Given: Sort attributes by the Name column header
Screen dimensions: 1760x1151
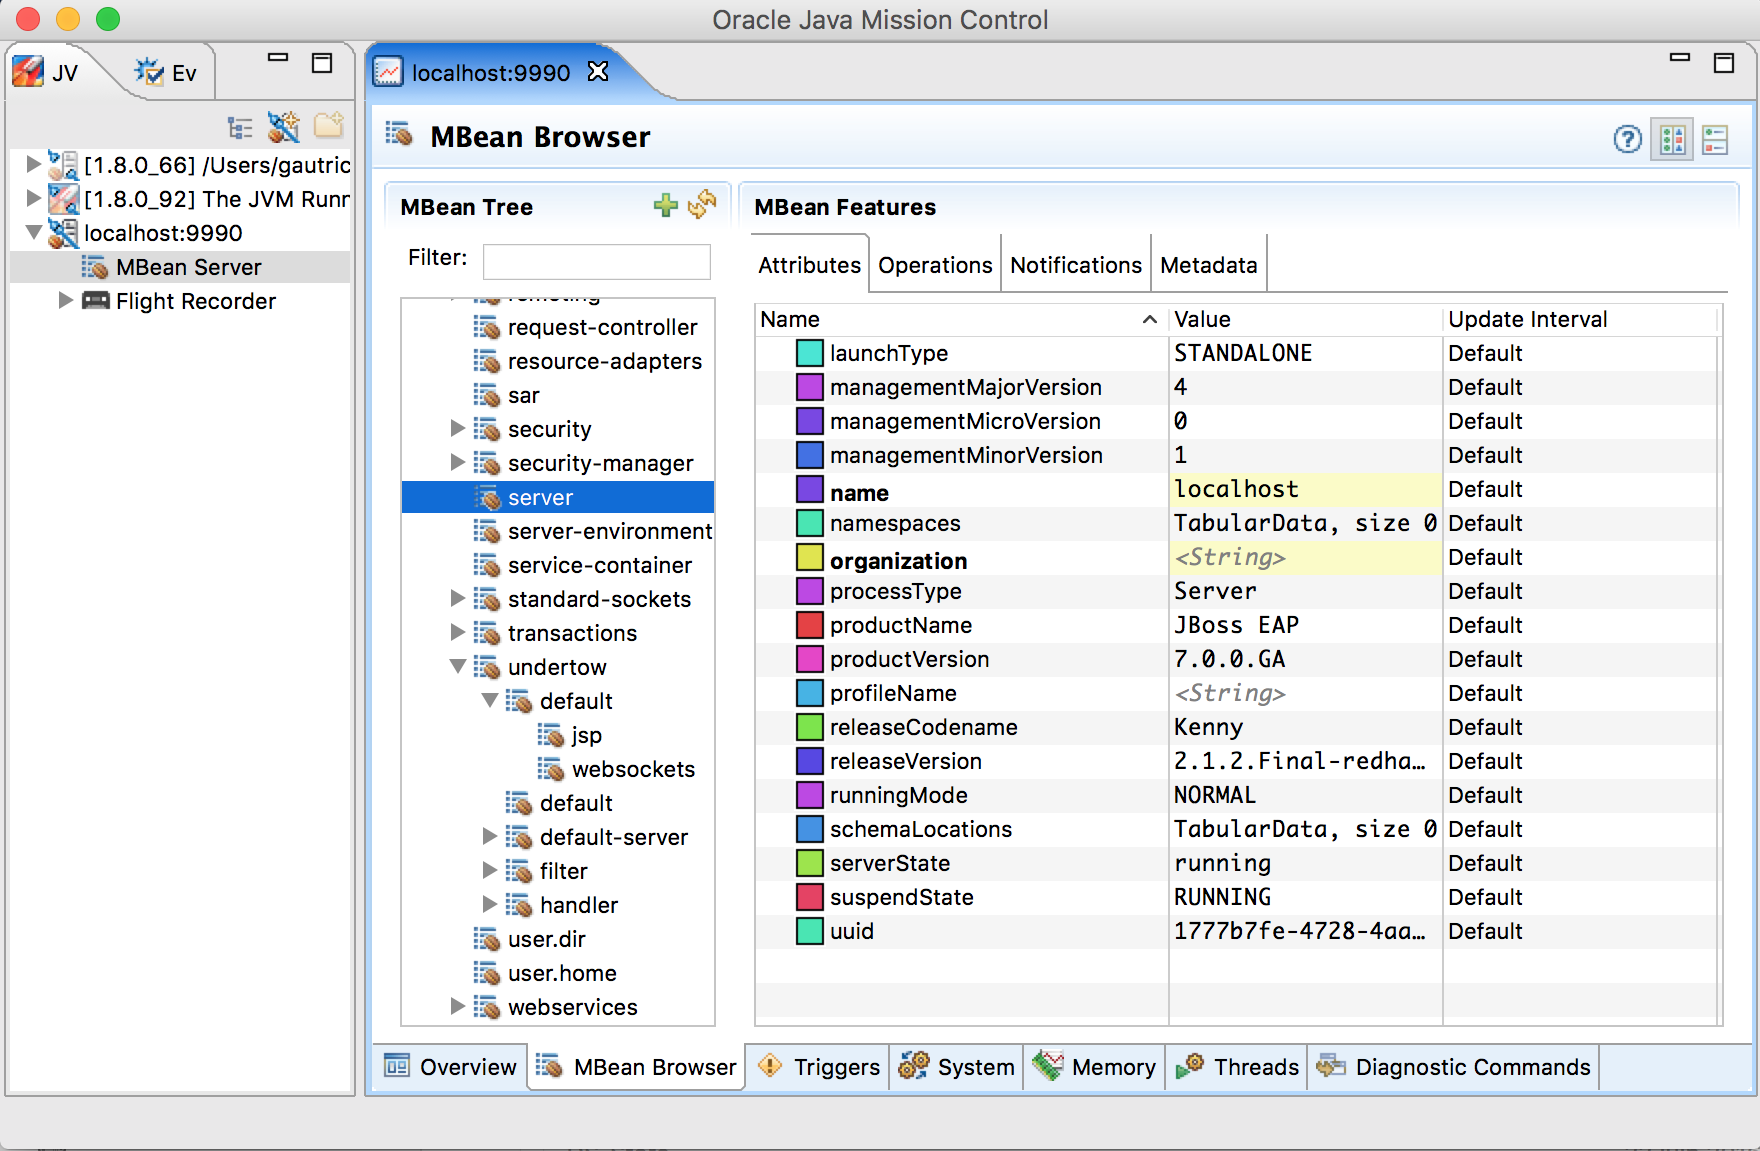Looking at the screenshot, I should point(790,319).
